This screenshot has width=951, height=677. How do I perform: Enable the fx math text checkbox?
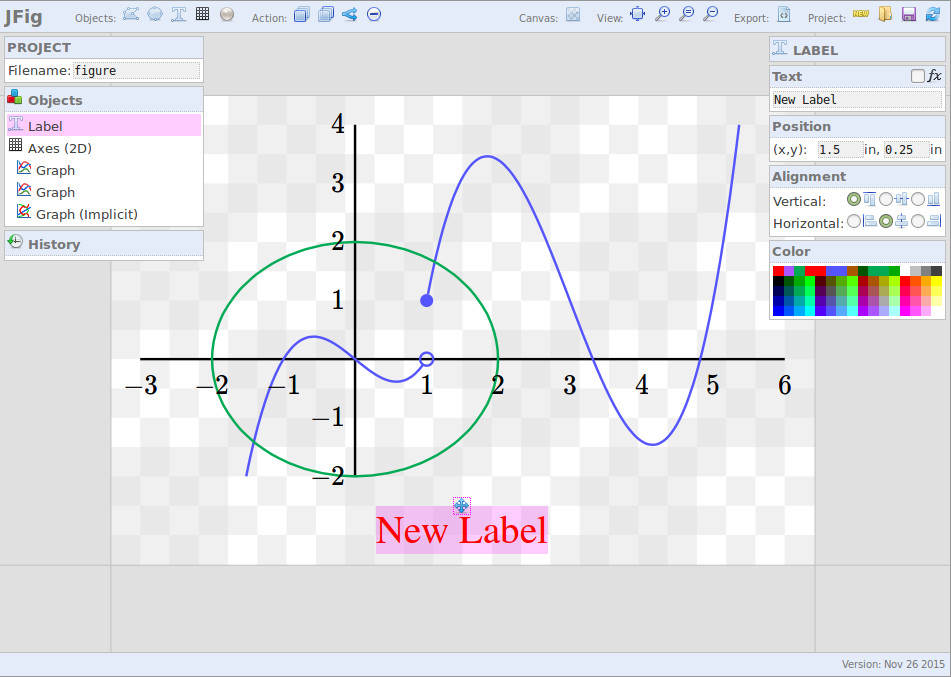click(918, 76)
